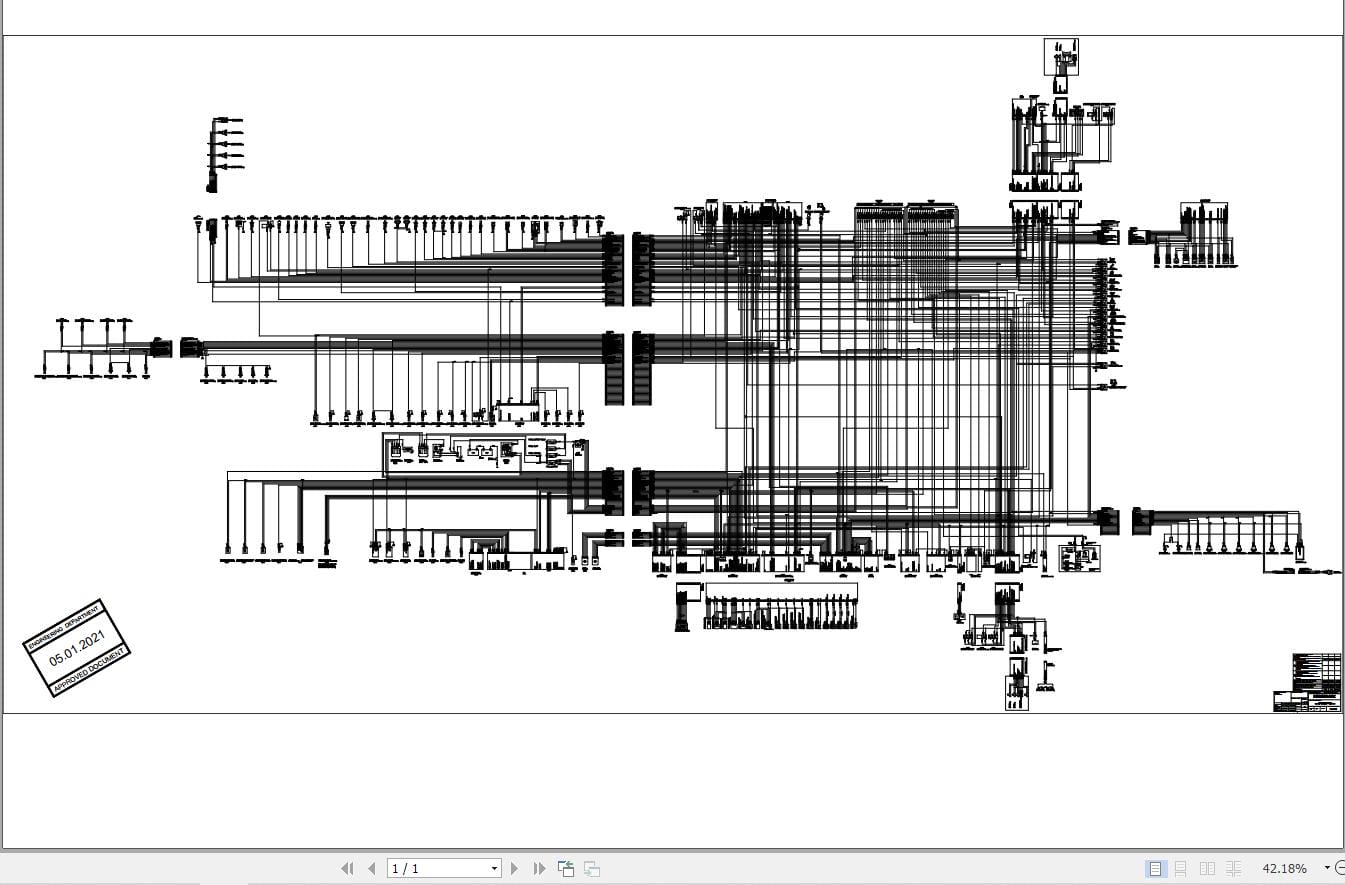Screen dimensions: 1345x885
Task: Open the zoom level dropdown
Action: [1327, 868]
